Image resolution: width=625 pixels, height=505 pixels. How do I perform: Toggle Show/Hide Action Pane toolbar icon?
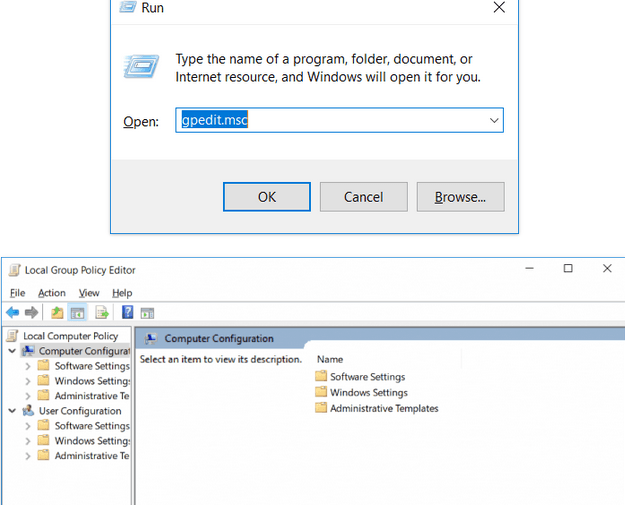147,313
